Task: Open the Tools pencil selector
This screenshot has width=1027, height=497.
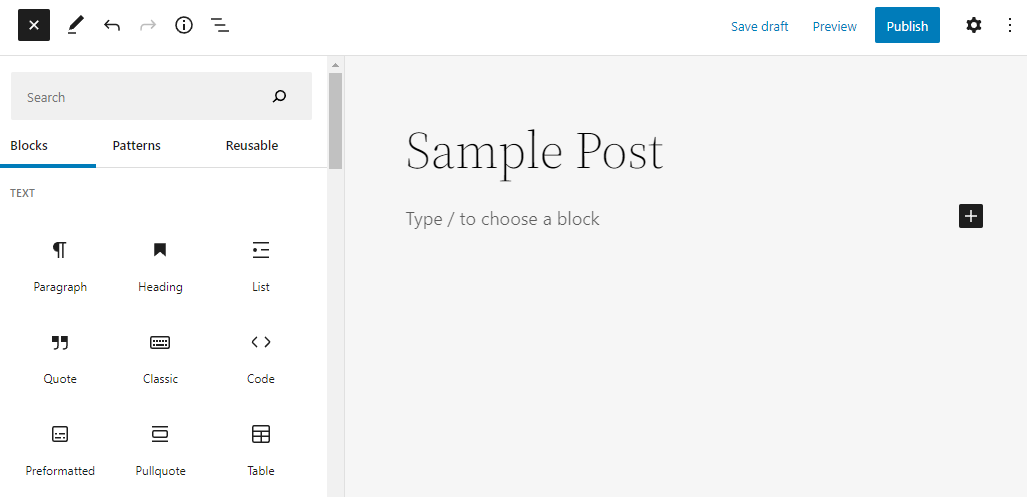Action: click(76, 26)
